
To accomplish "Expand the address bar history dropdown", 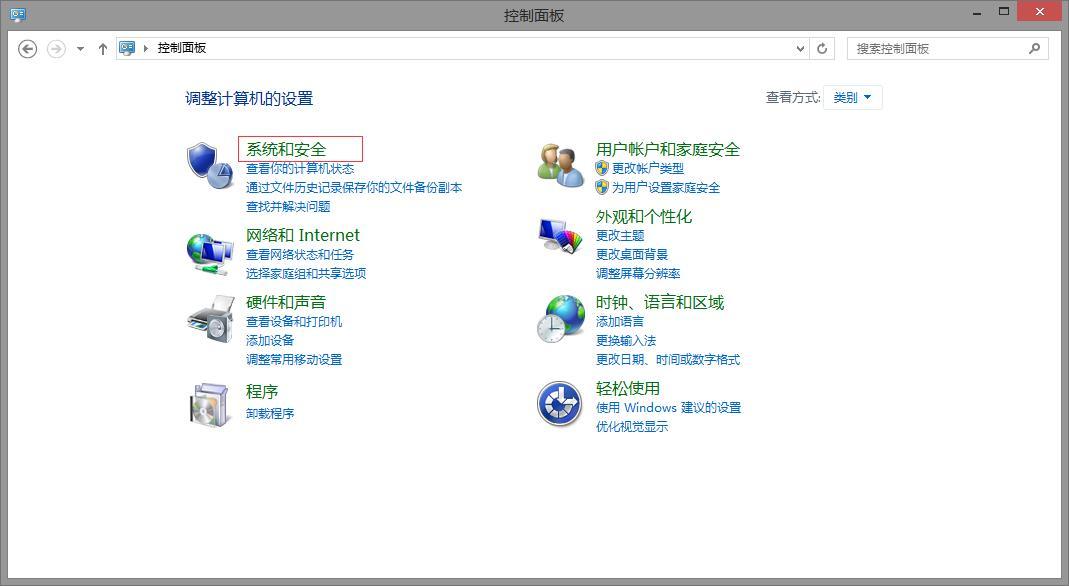I will tap(799, 48).
